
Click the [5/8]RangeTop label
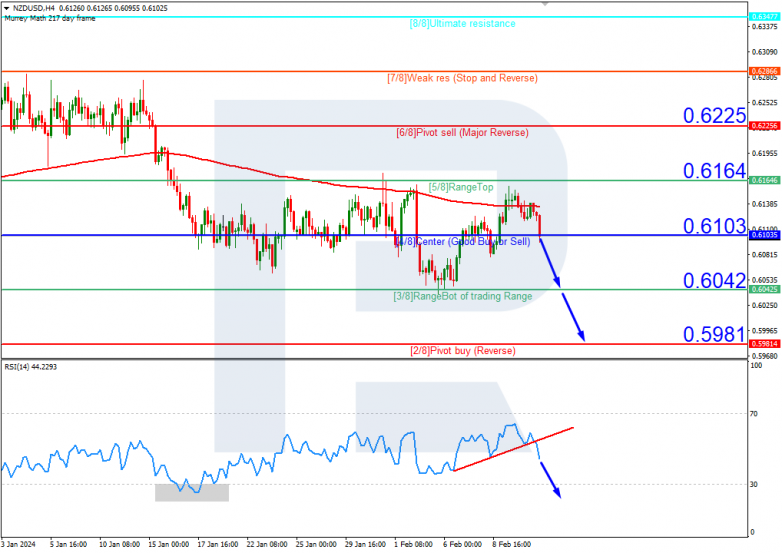461,187
